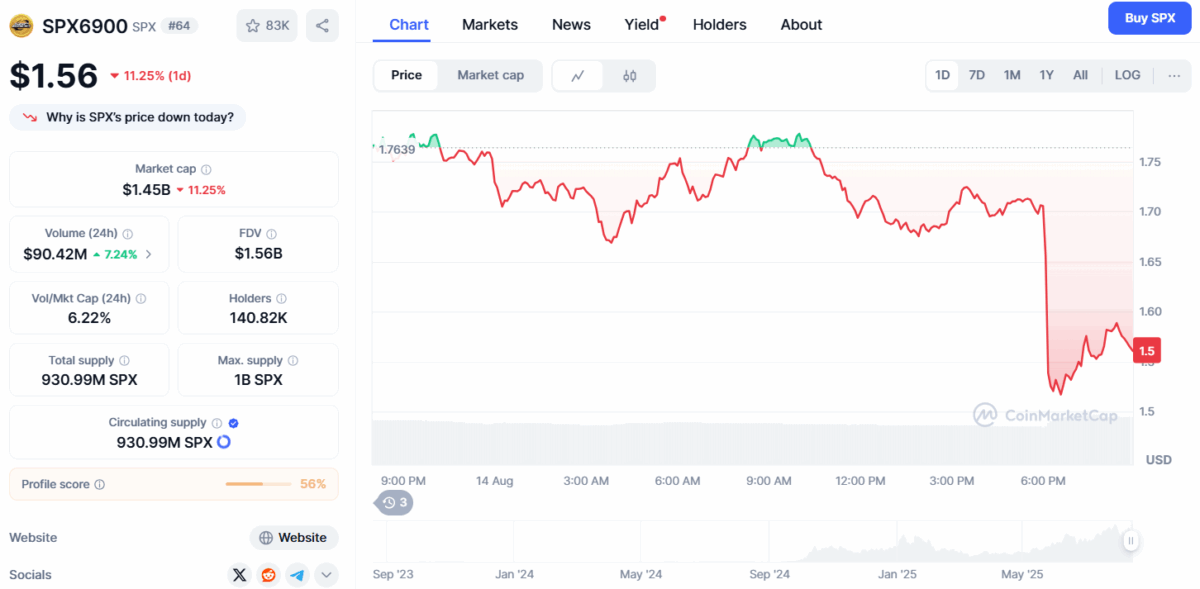Screen dimensions: 1200x589
Task: Toggle LOG scale on the chart
Action: coord(1127,76)
